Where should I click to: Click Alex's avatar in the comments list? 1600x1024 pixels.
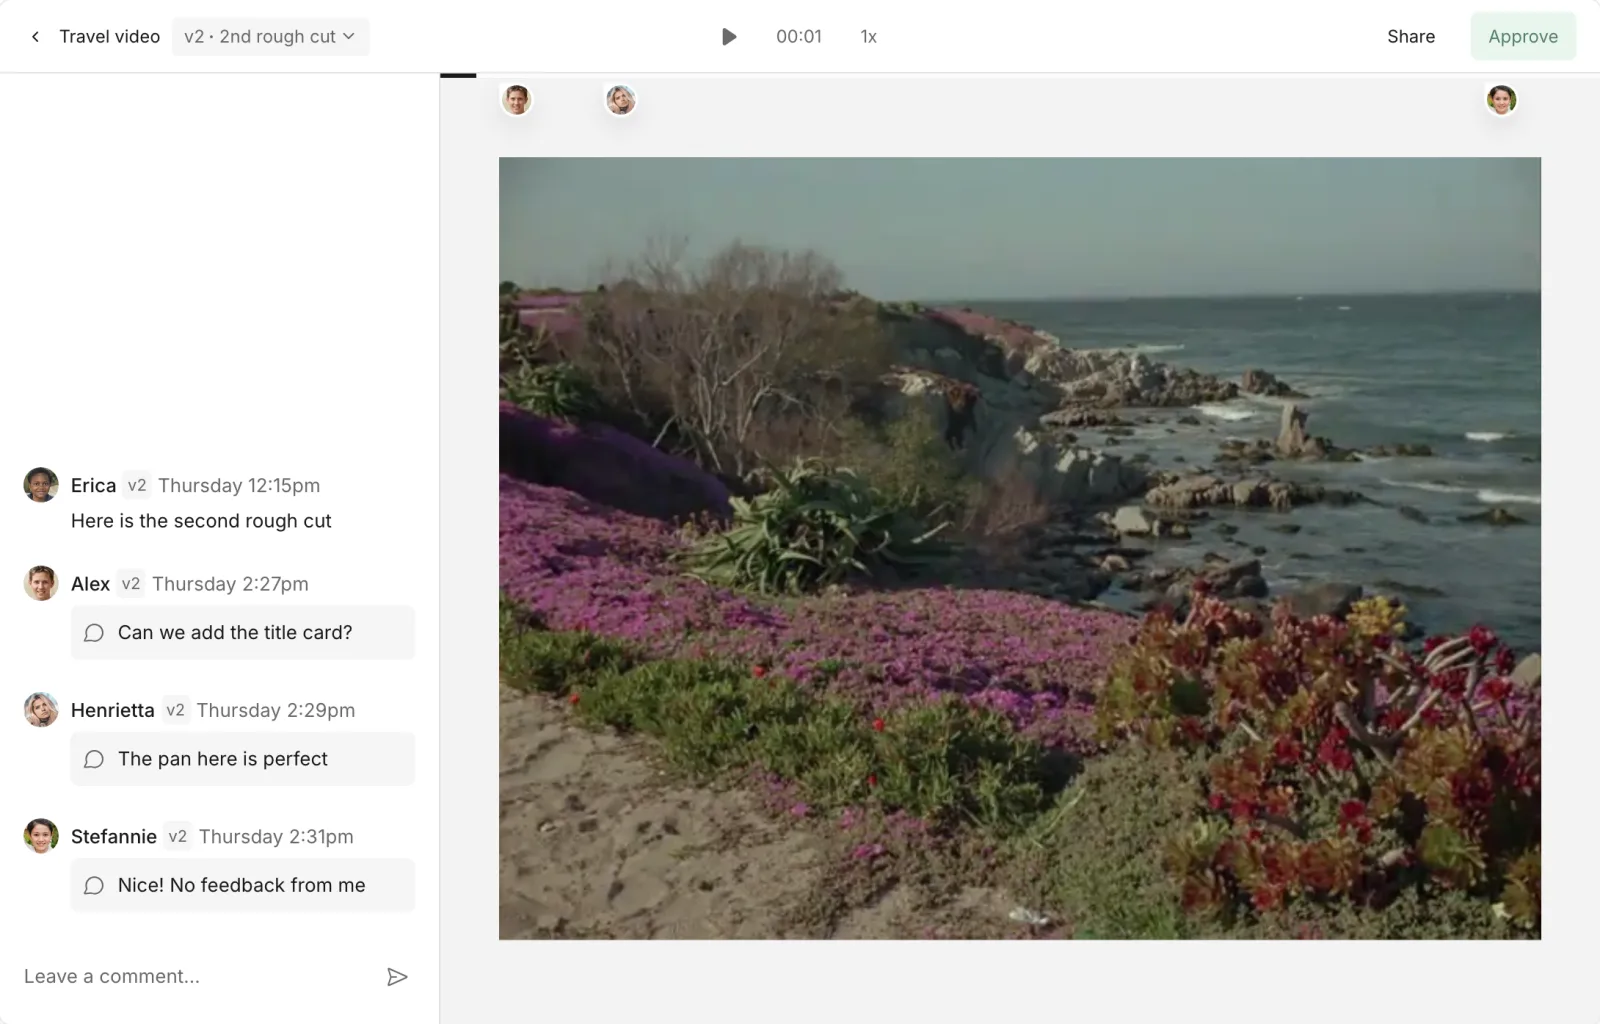point(41,583)
